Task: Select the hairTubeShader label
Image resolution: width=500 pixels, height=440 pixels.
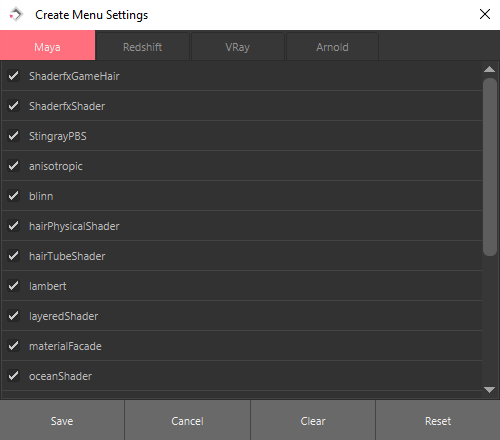Action: tap(67, 256)
